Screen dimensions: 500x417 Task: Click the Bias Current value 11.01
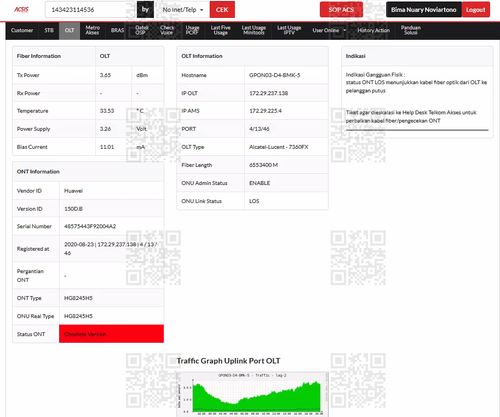(x=107, y=147)
